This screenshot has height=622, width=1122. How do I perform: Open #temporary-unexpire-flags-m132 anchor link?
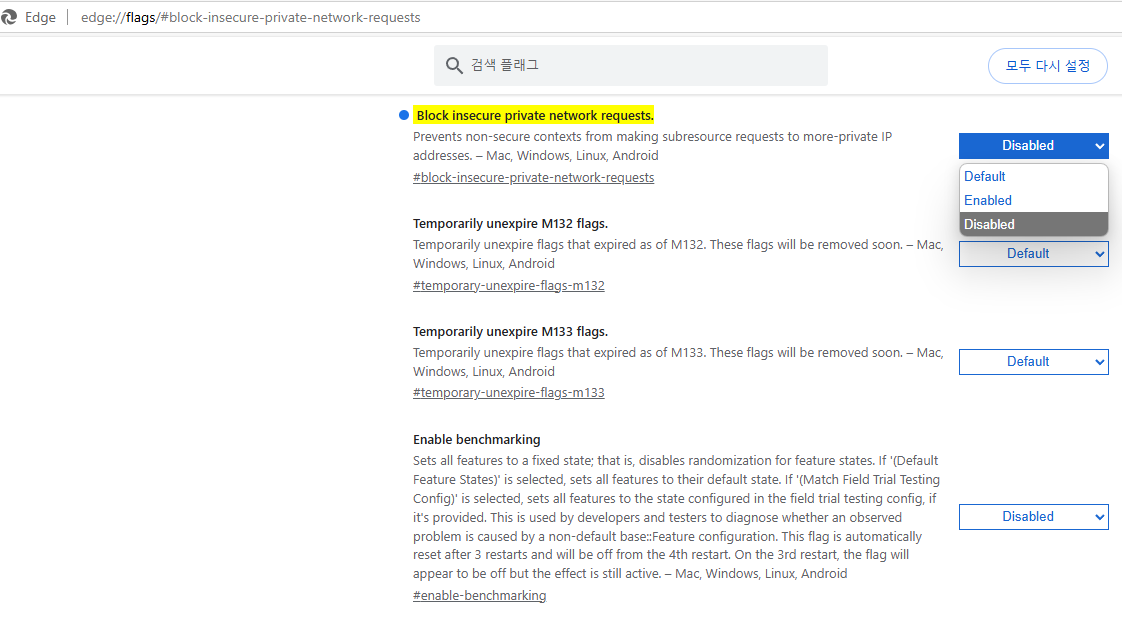click(508, 286)
